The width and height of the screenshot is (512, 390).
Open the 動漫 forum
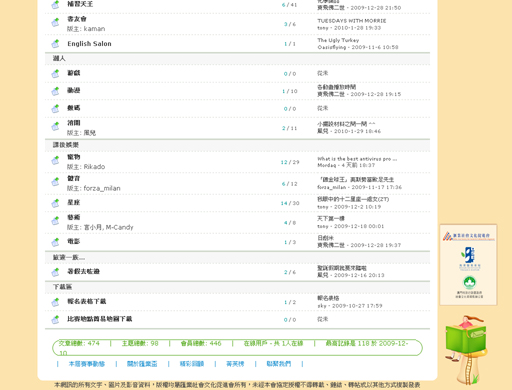click(74, 90)
